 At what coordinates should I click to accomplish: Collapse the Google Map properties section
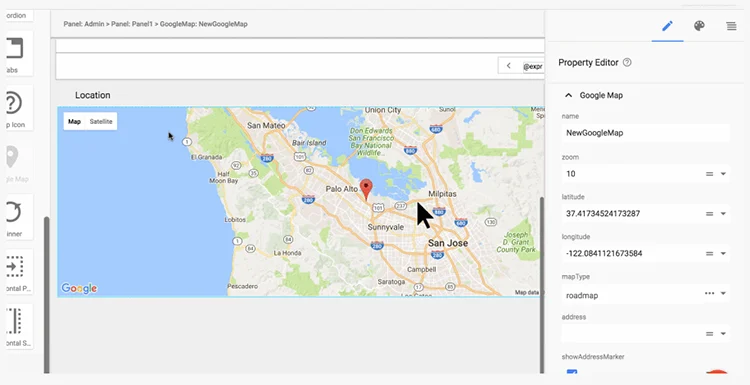coord(568,95)
